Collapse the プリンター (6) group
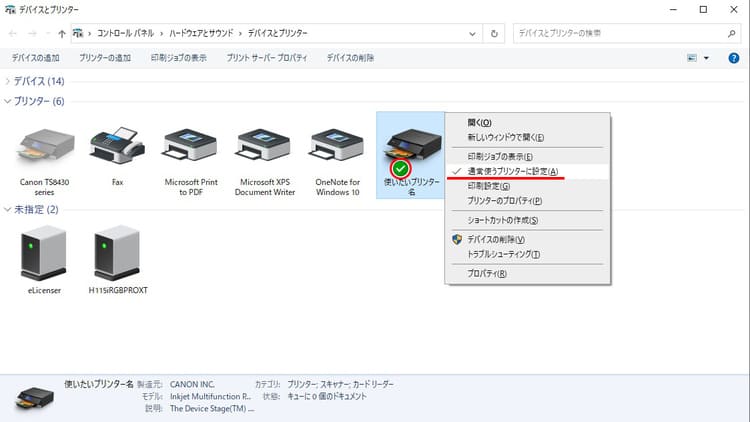The image size is (750, 422). tap(7, 101)
